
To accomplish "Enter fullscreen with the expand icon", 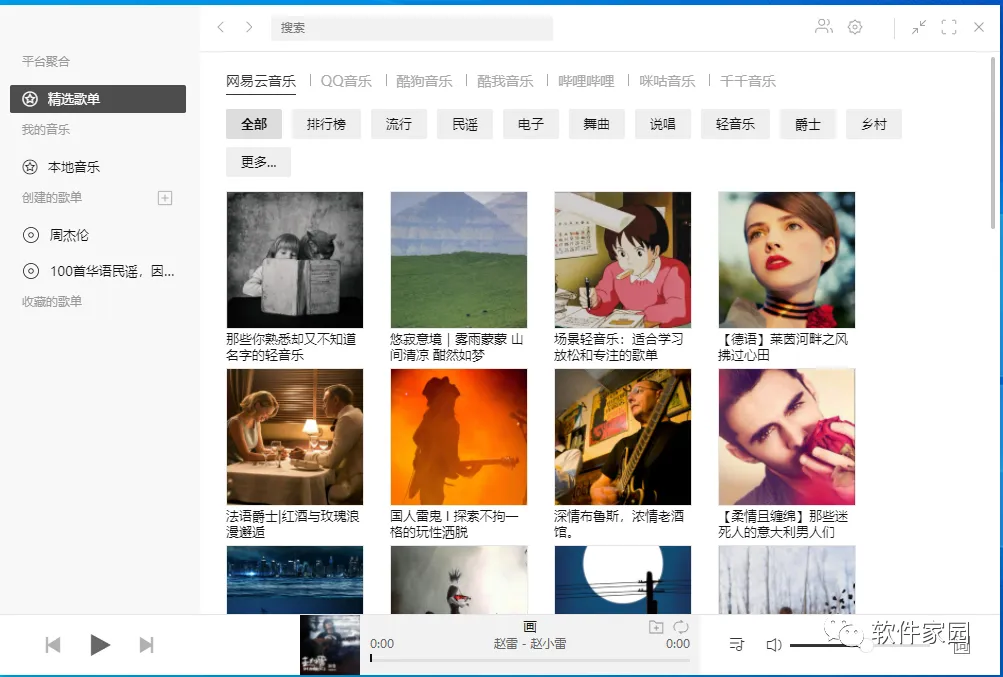I will [949, 27].
